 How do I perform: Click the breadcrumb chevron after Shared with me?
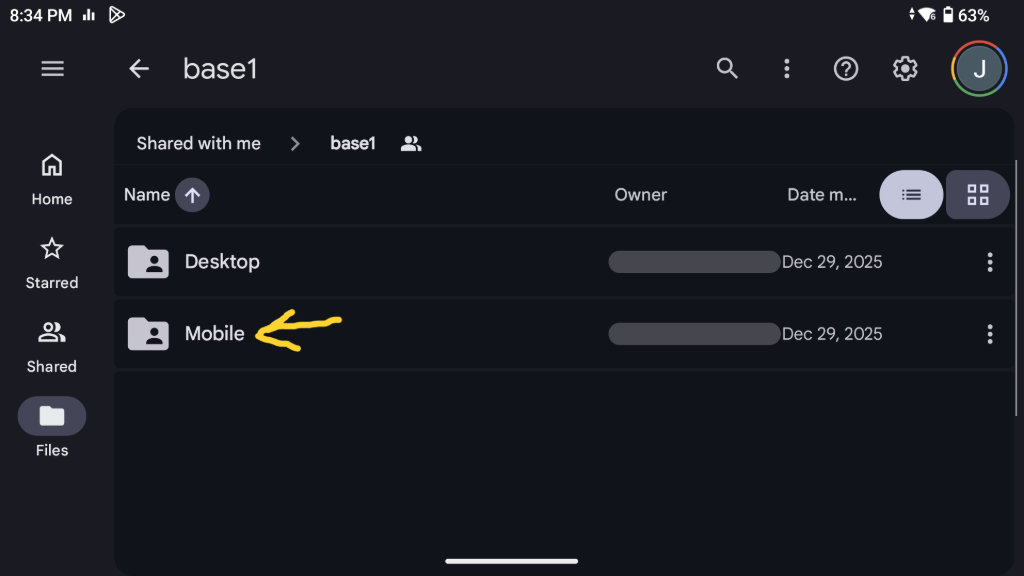(x=295, y=143)
